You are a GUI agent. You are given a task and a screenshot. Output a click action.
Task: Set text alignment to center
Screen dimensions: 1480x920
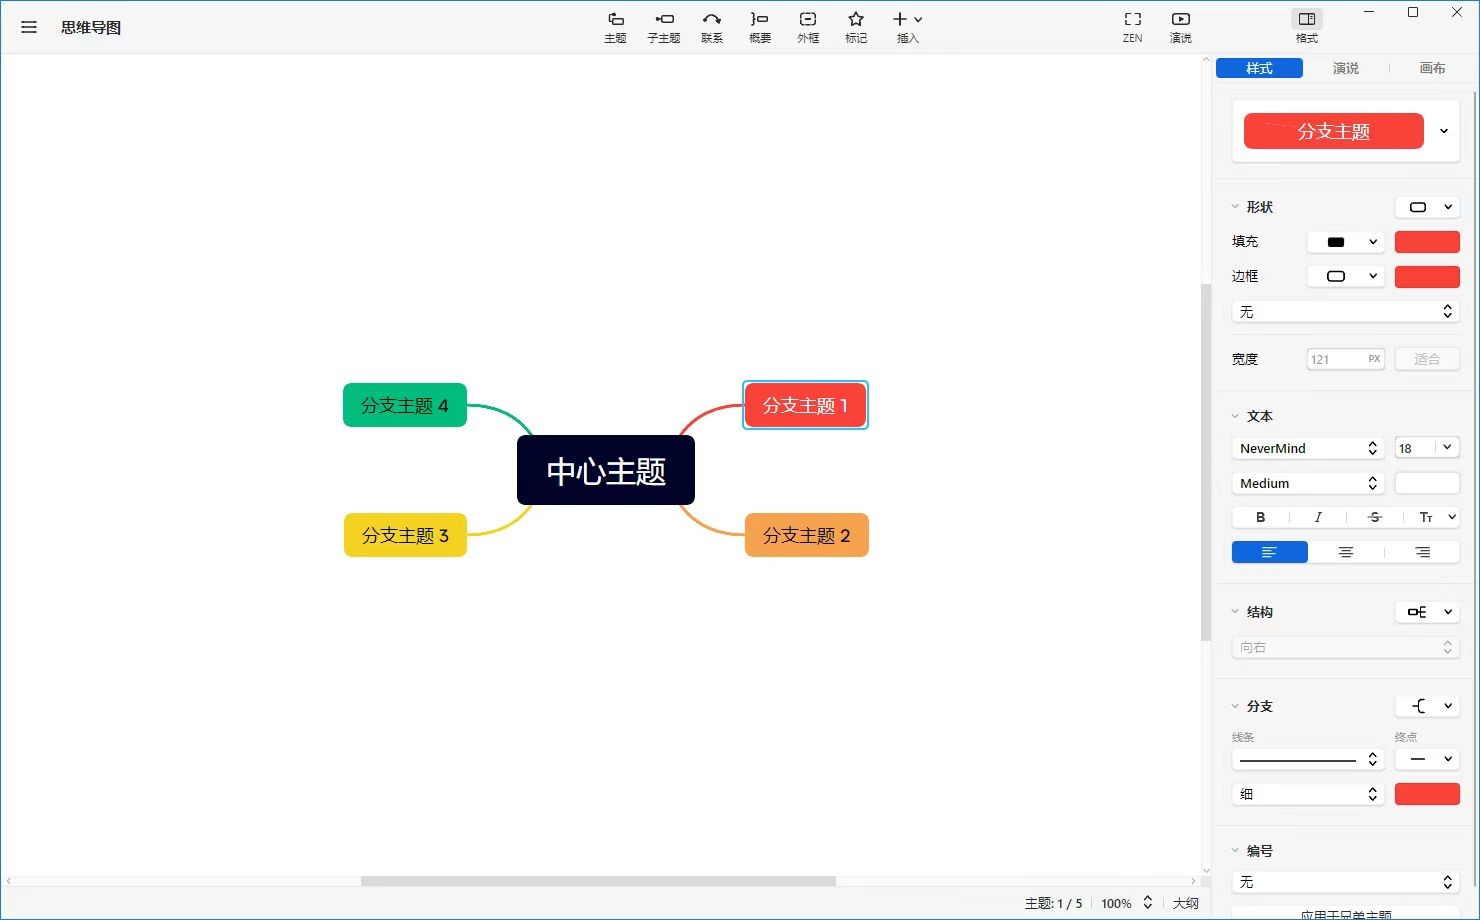1345,552
